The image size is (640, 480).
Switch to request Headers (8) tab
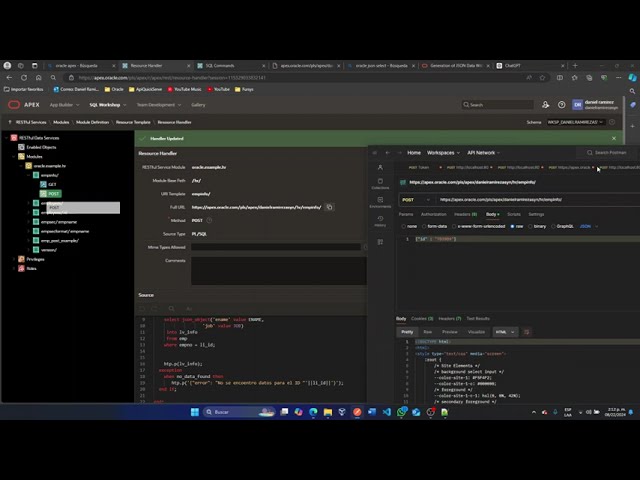(x=465, y=214)
